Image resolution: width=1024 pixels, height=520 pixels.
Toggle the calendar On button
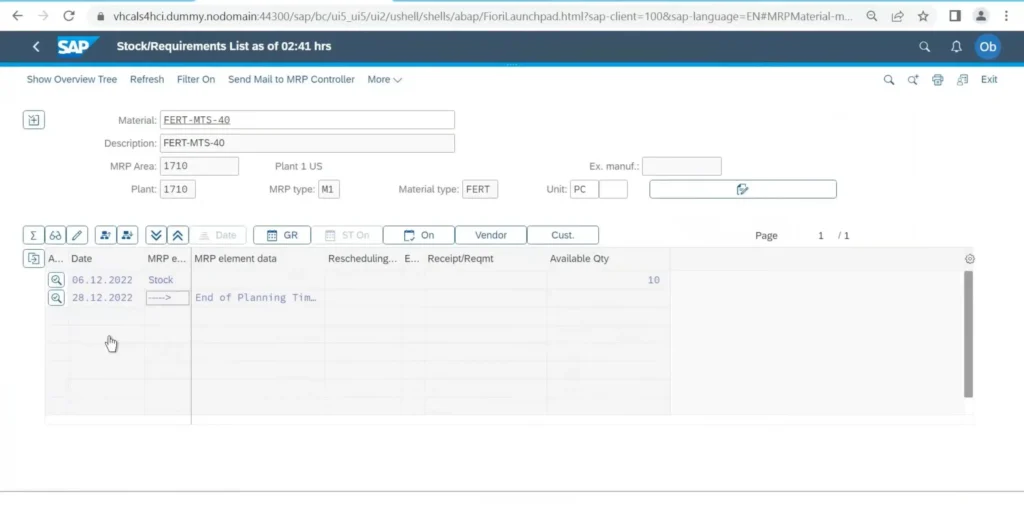click(419, 235)
